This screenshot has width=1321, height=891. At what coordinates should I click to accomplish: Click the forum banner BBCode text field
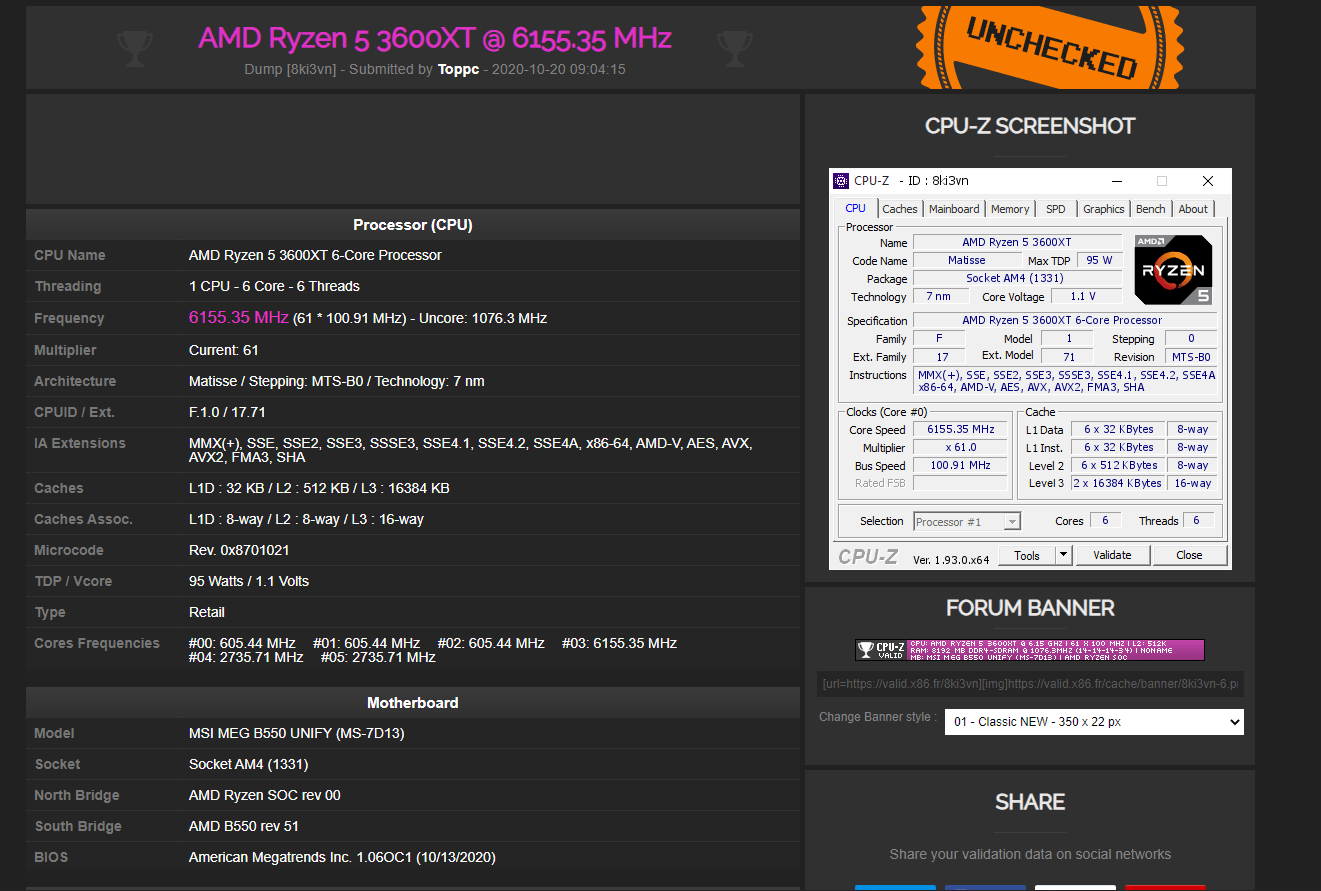click(1030, 684)
